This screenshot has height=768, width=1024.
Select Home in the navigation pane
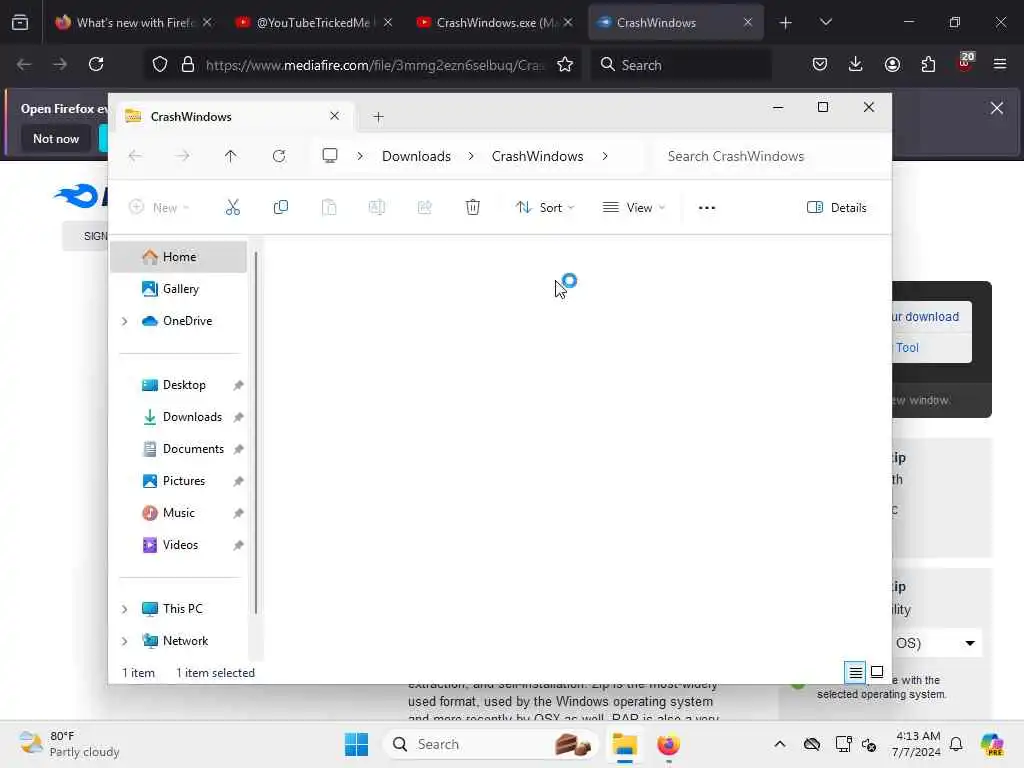click(179, 257)
